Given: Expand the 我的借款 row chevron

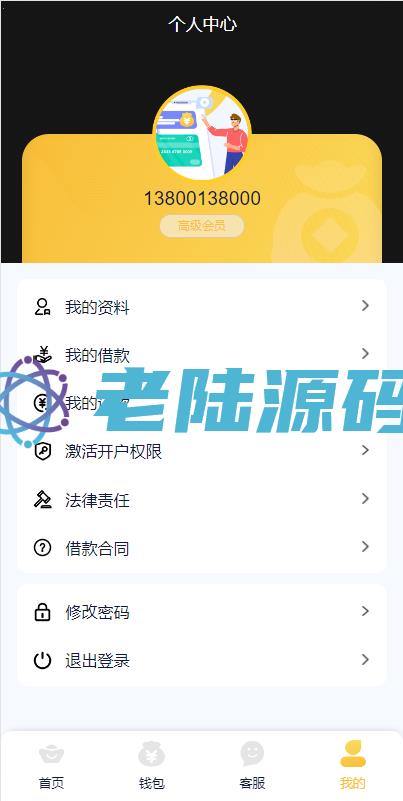Looking at the screenshot, I should point(365,354).
